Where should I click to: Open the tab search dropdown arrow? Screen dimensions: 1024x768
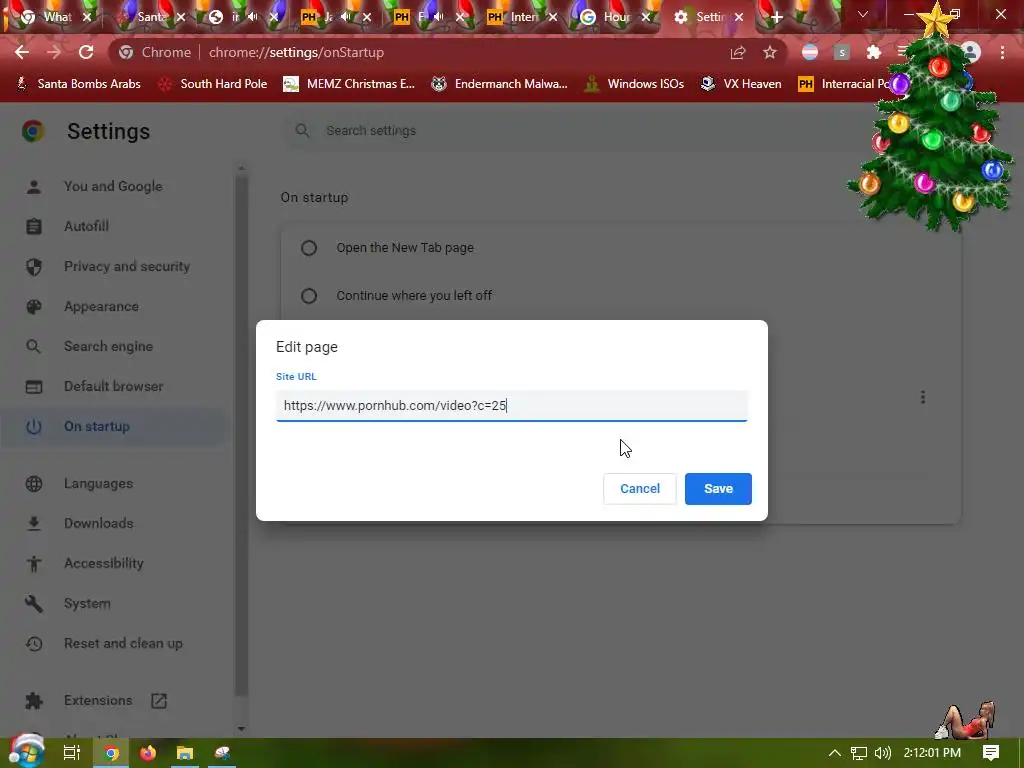pos(863,14)
